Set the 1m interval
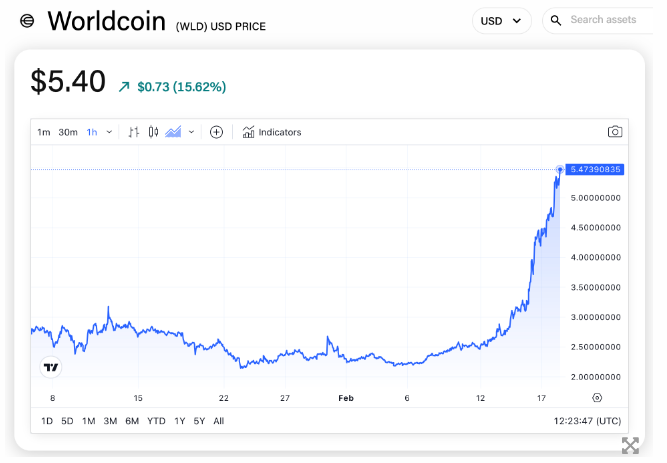This screenshot has width=667, height=463. [44, 132]
